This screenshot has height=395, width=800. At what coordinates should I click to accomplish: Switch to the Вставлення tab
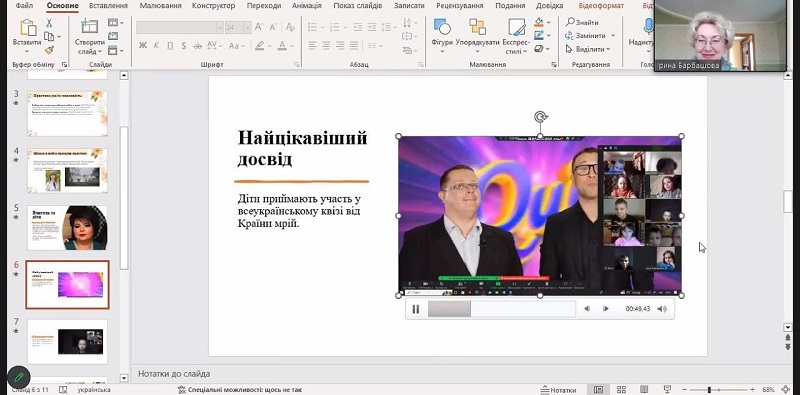coord(108,6)
